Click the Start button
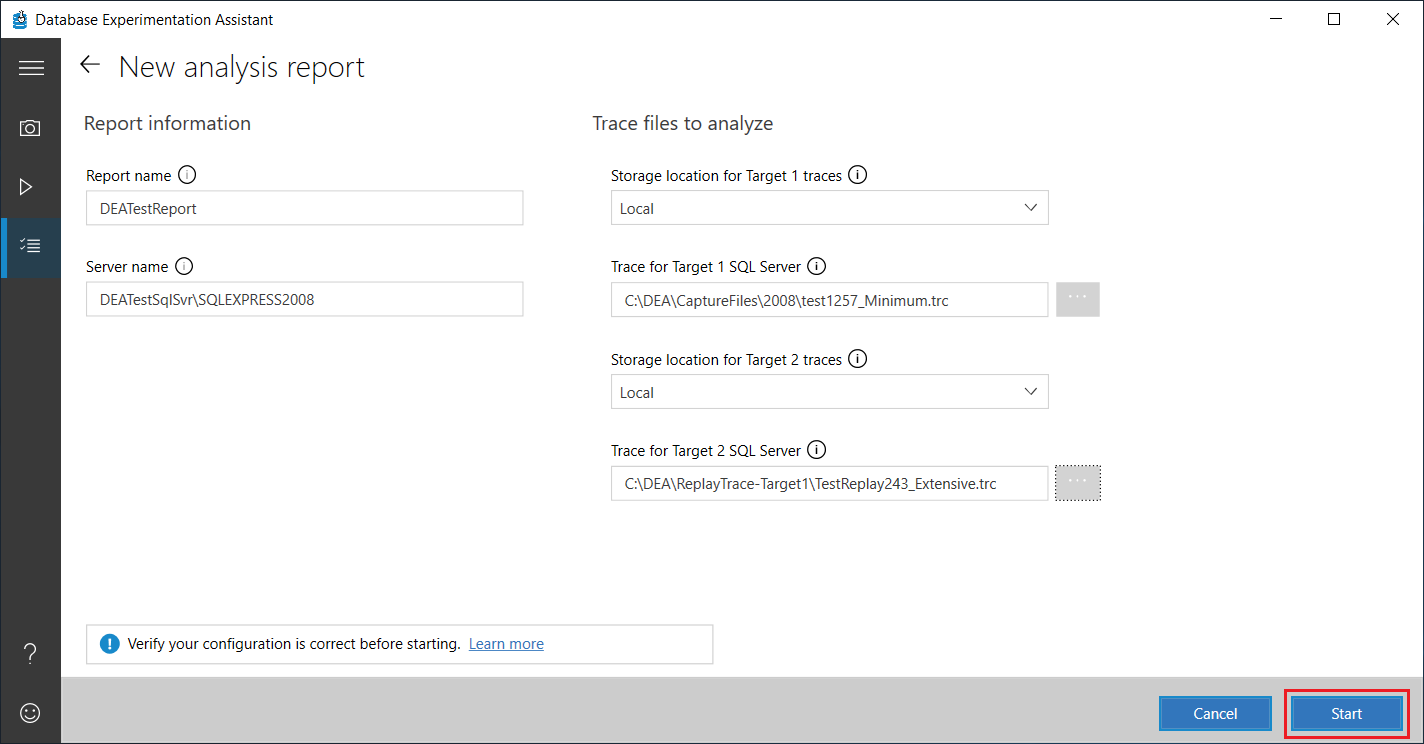 (1346, 713)
